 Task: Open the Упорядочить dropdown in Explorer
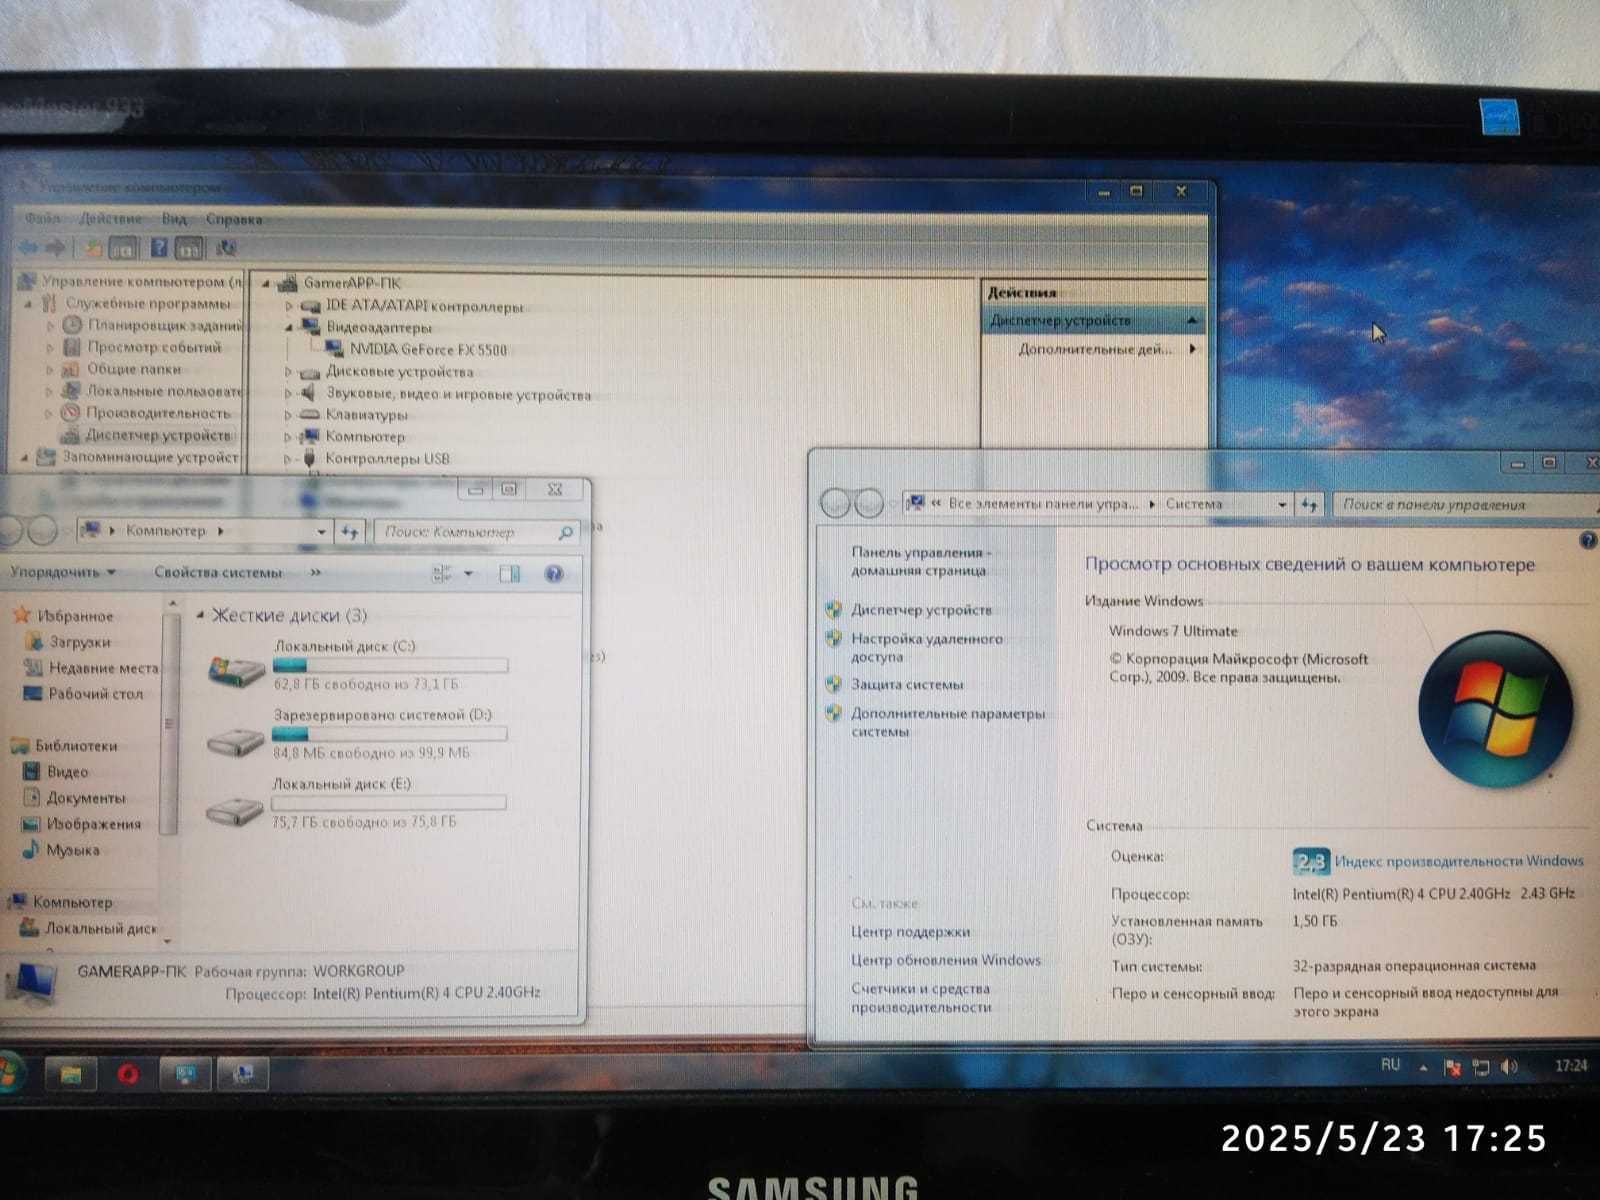(x=63, y=572)
